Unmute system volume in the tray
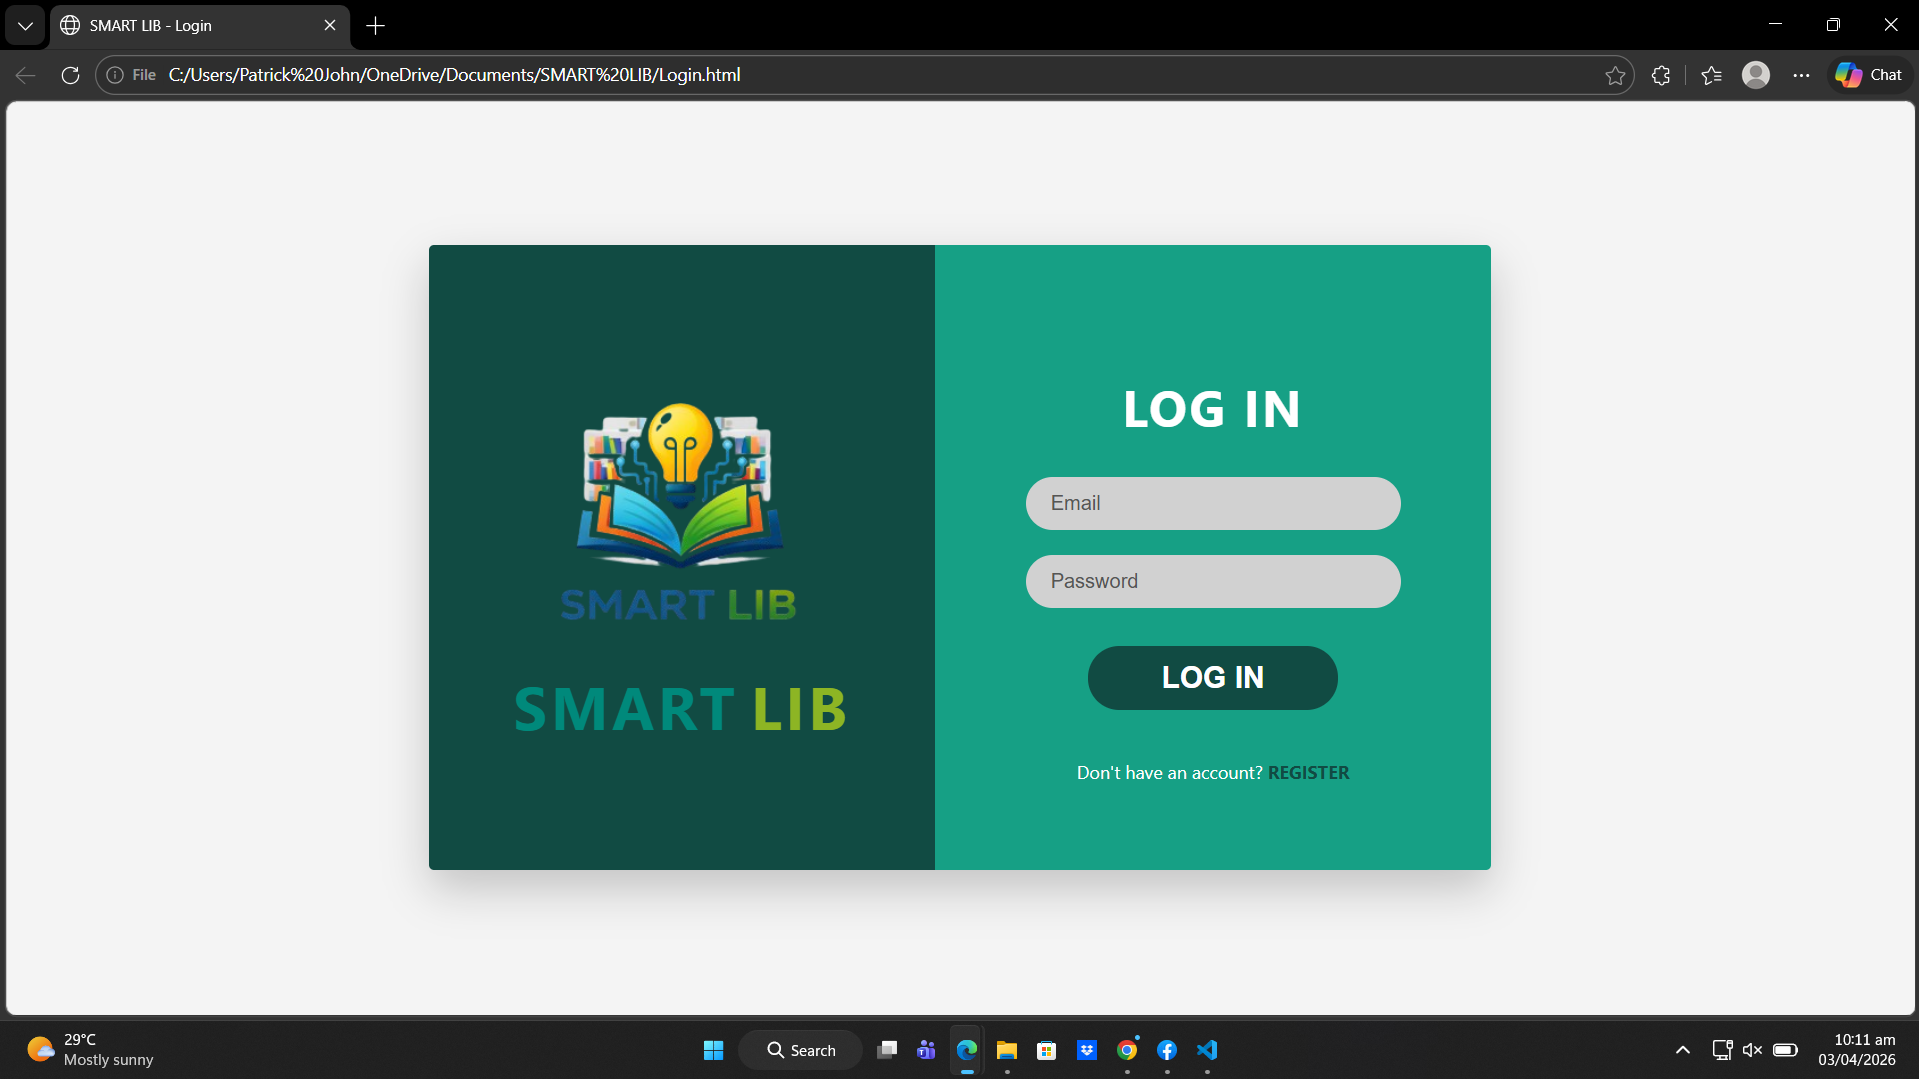 1752,1050
